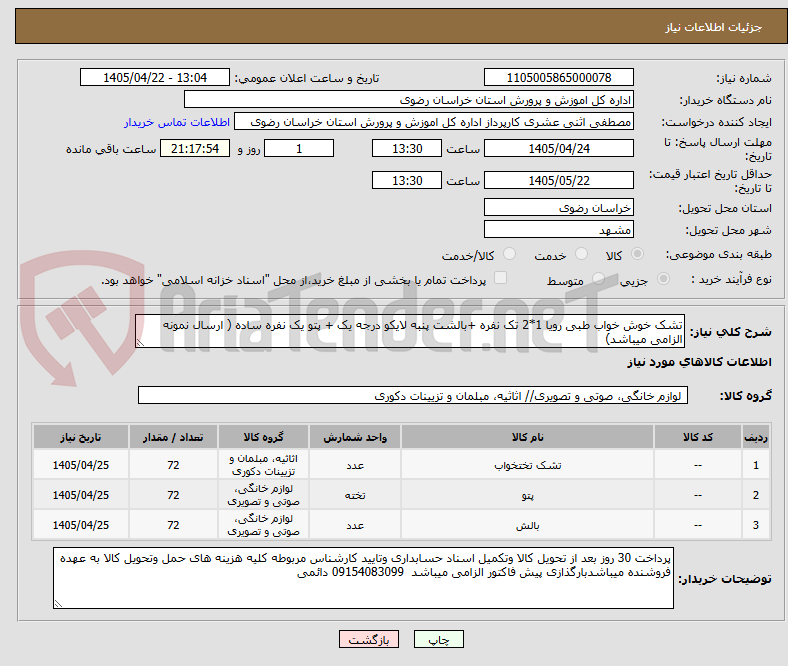
Task: Click the need number field 1105005865000078
Action: (x=559, y=77)
